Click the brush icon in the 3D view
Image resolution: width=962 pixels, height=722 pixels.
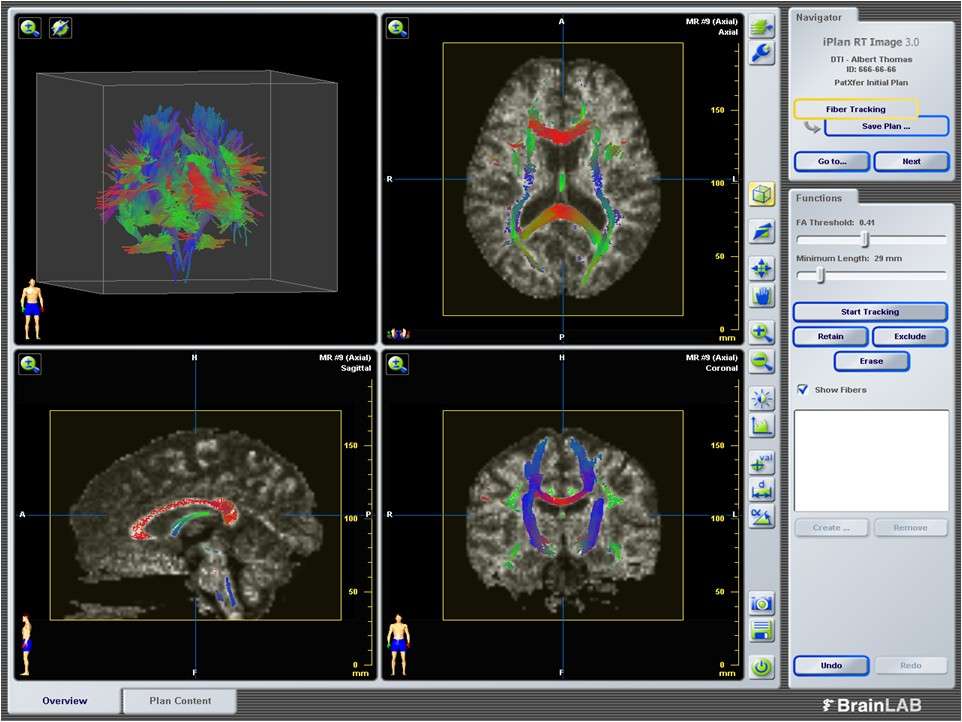[x=58, y=27]
